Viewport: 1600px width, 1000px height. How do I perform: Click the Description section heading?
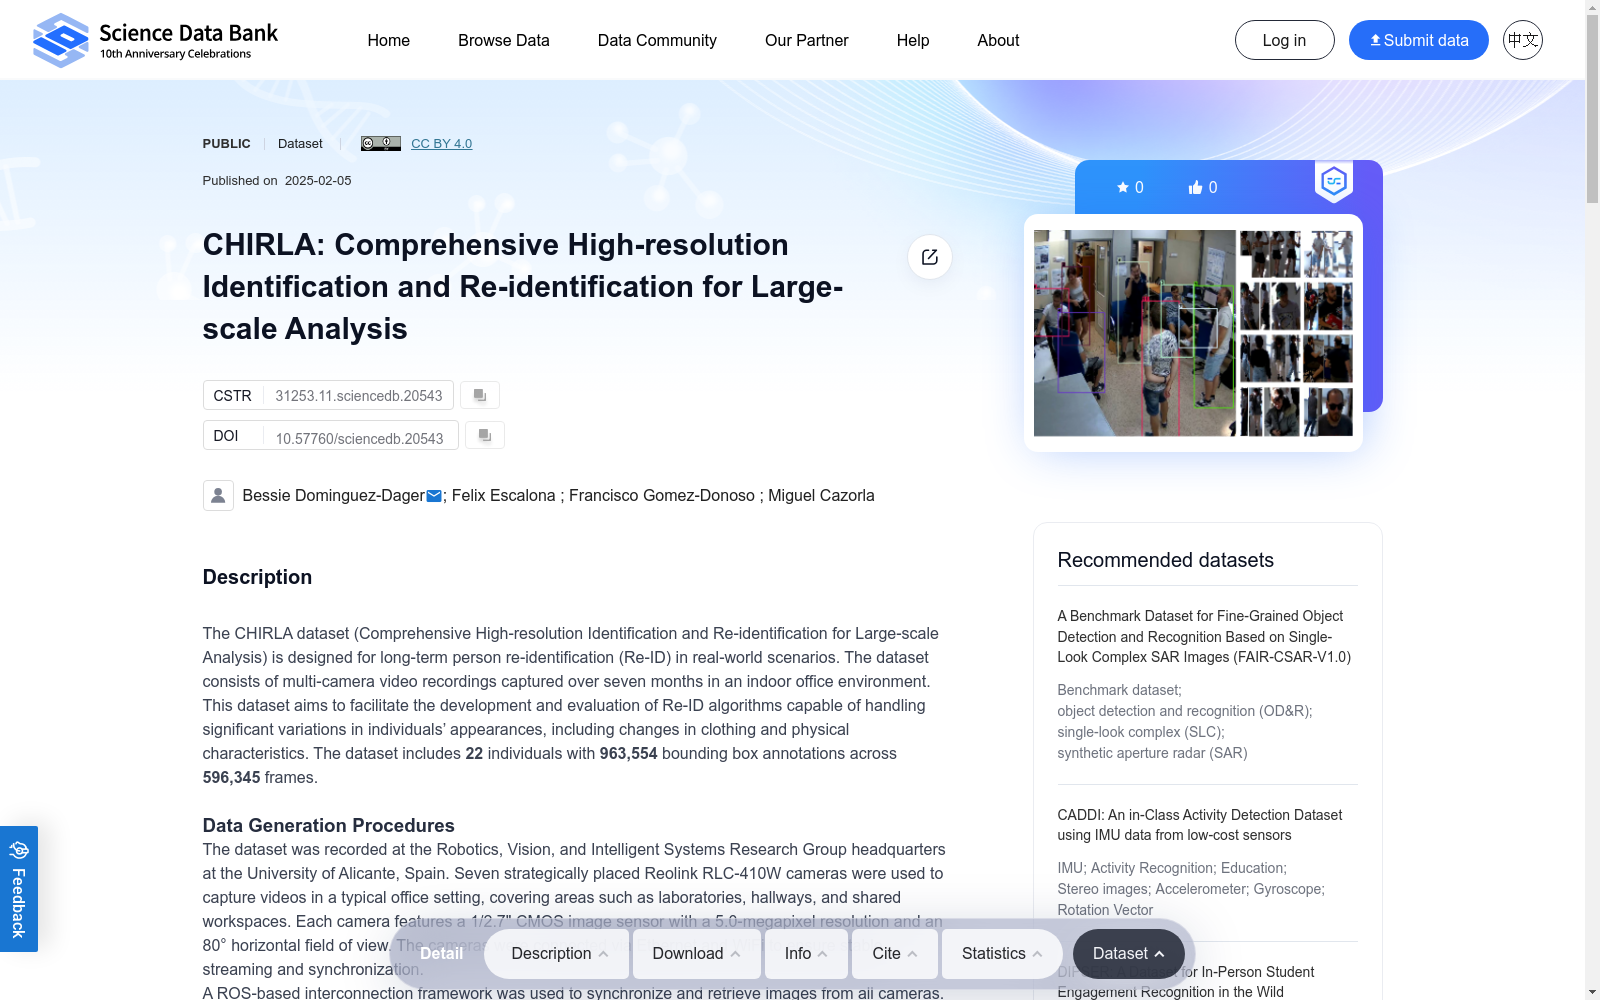point(258,577)
